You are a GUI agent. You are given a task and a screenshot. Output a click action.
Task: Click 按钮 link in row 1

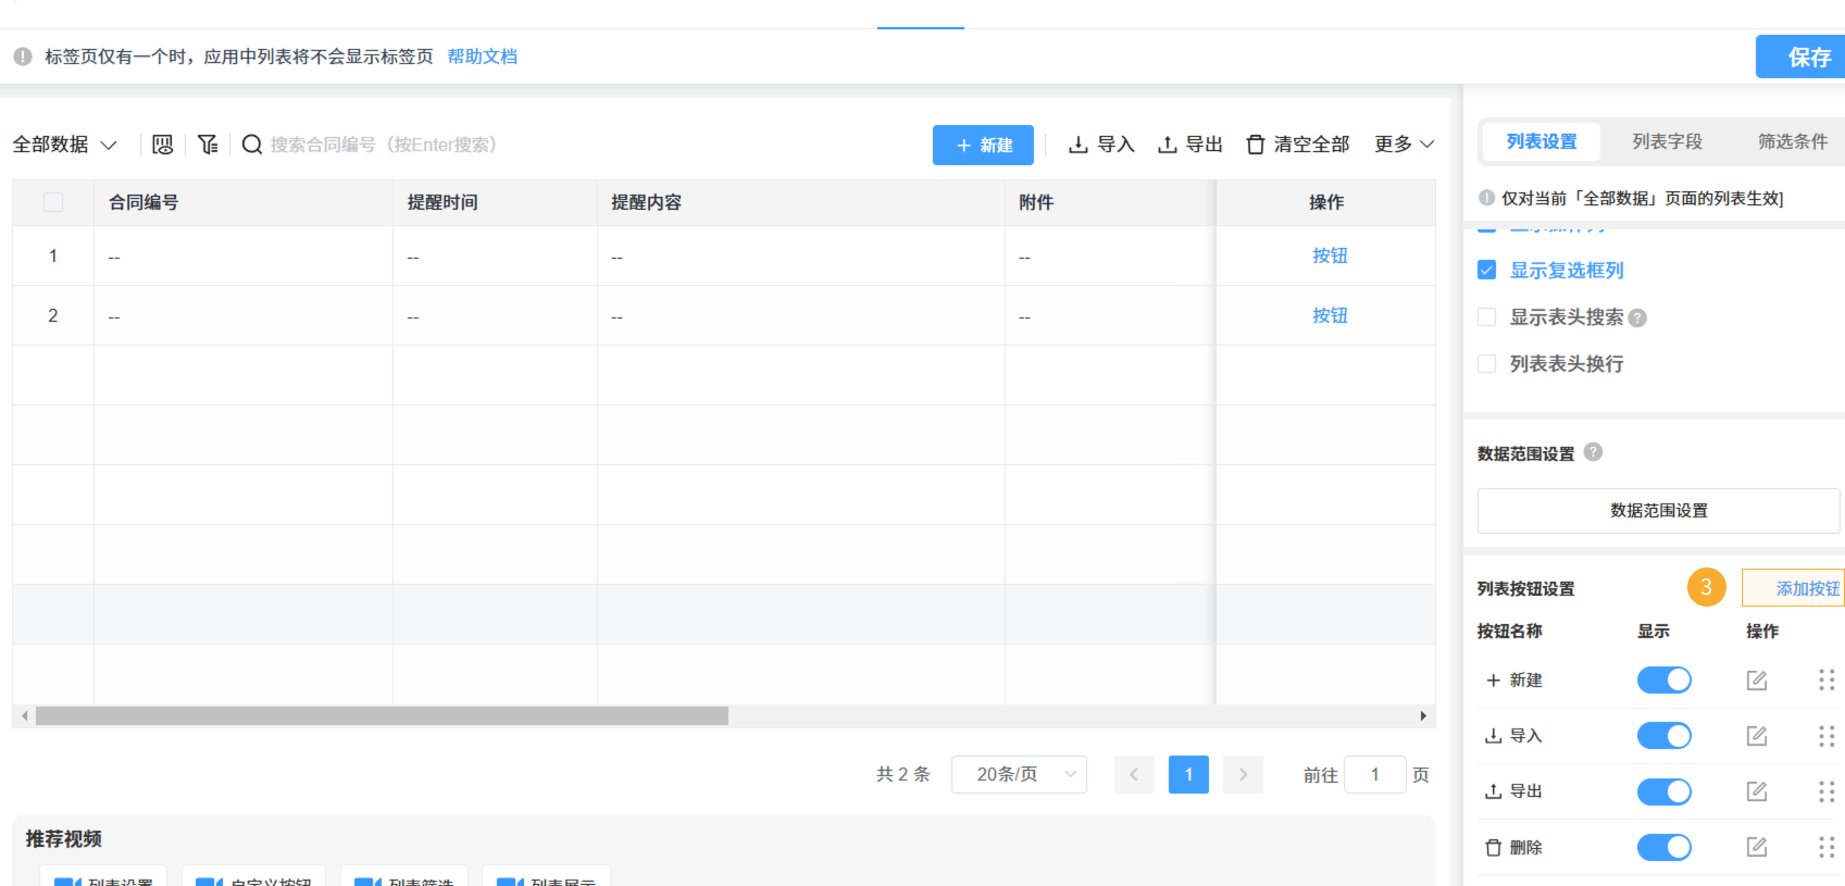click(x=1329, y=256)
